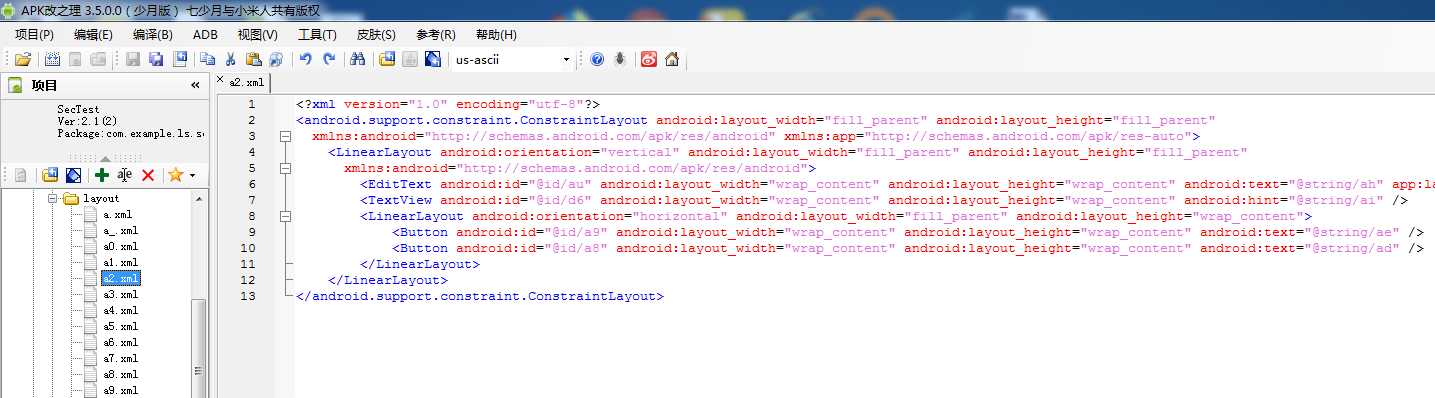Click the save-with-arrow icon right of Save All
This screenshot has width=1435, height=398.
point(180,59)
